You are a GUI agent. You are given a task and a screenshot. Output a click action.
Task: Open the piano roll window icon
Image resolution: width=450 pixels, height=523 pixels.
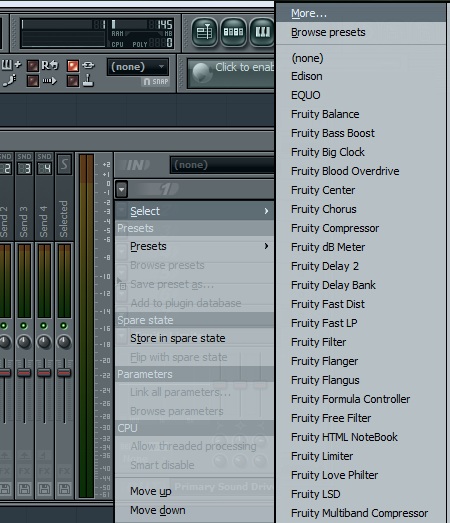click(262, 32)
